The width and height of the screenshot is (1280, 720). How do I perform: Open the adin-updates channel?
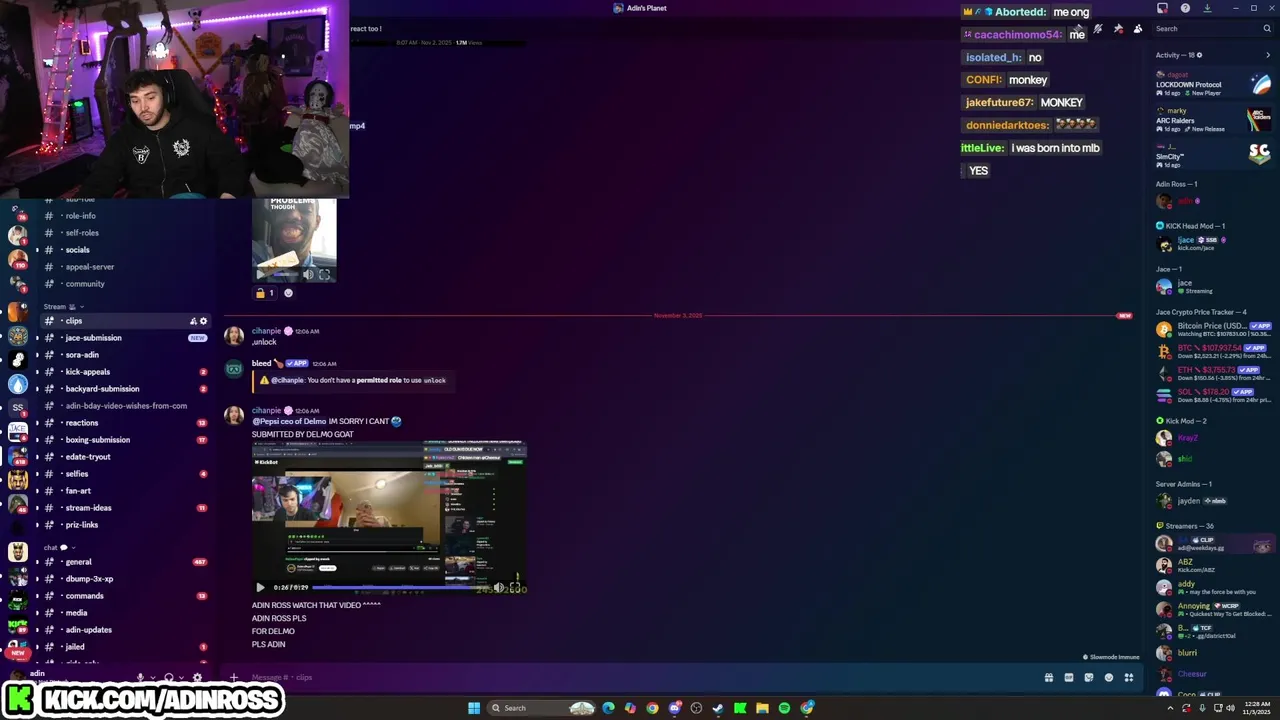pos(124,630)
